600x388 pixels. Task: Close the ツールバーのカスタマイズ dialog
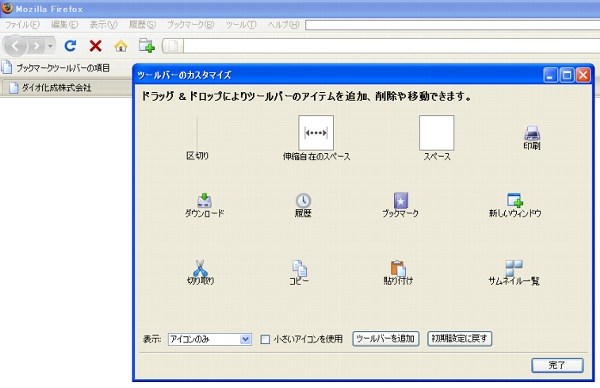pos(583,75)
